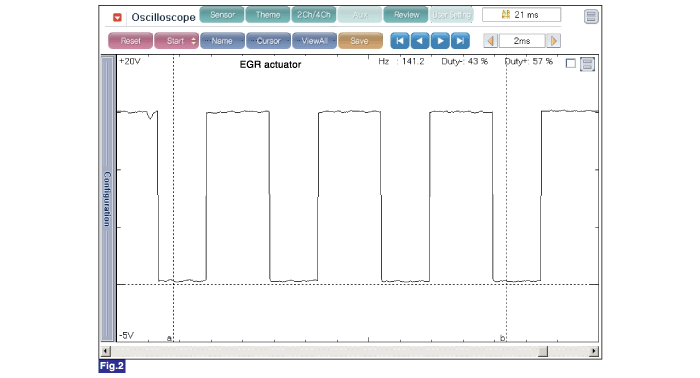
Task: Step forward one waveform frame
Action: coord(440,41)
